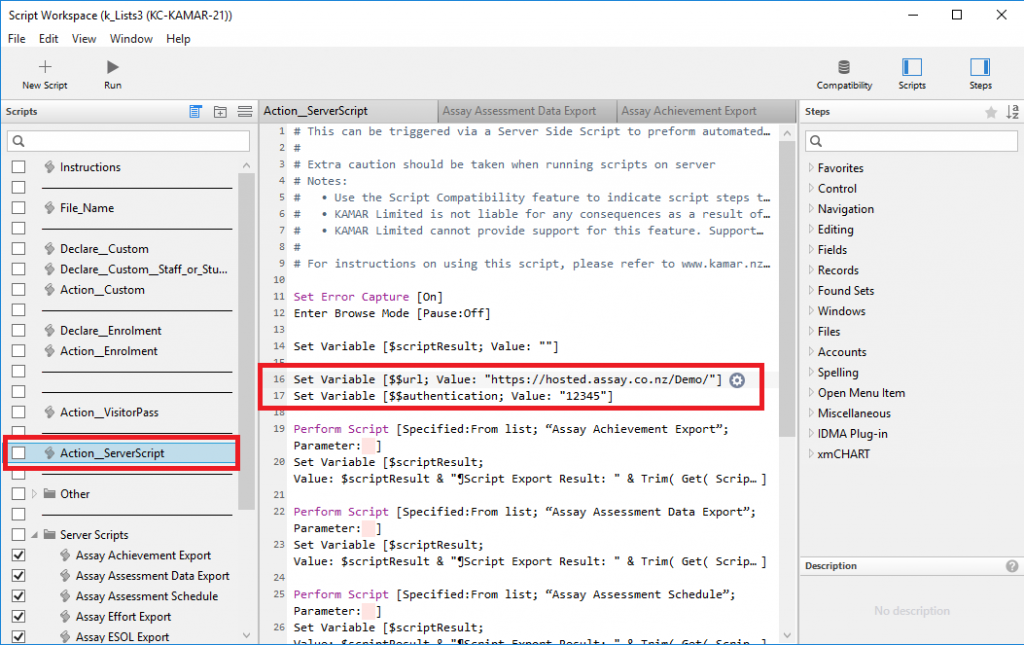Image resolution: width=1024 pixels, height=645 pixels.
Task: Expand the Control steps category
Action: 810,188
